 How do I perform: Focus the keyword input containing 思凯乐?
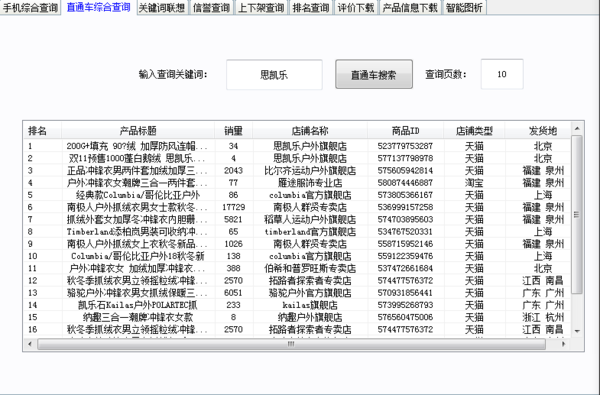coord(274,74)
